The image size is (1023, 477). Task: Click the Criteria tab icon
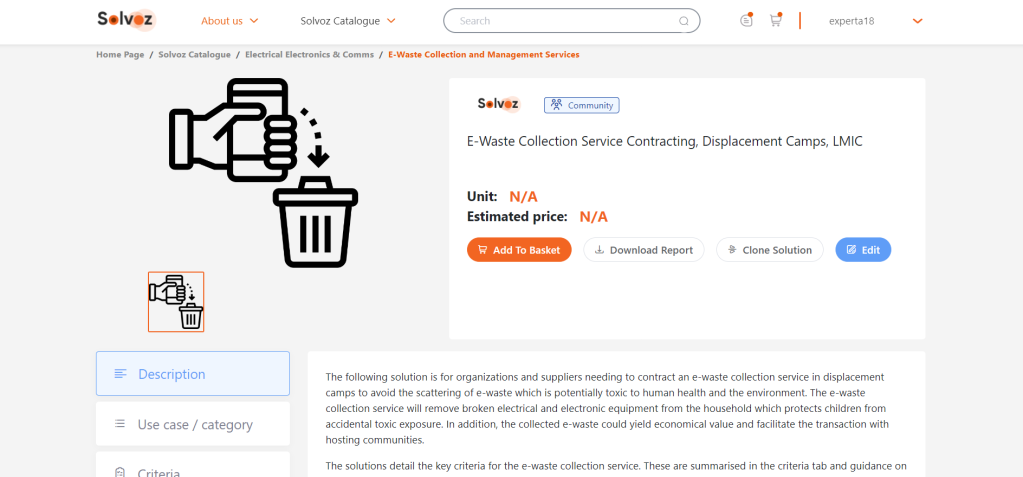120,472
